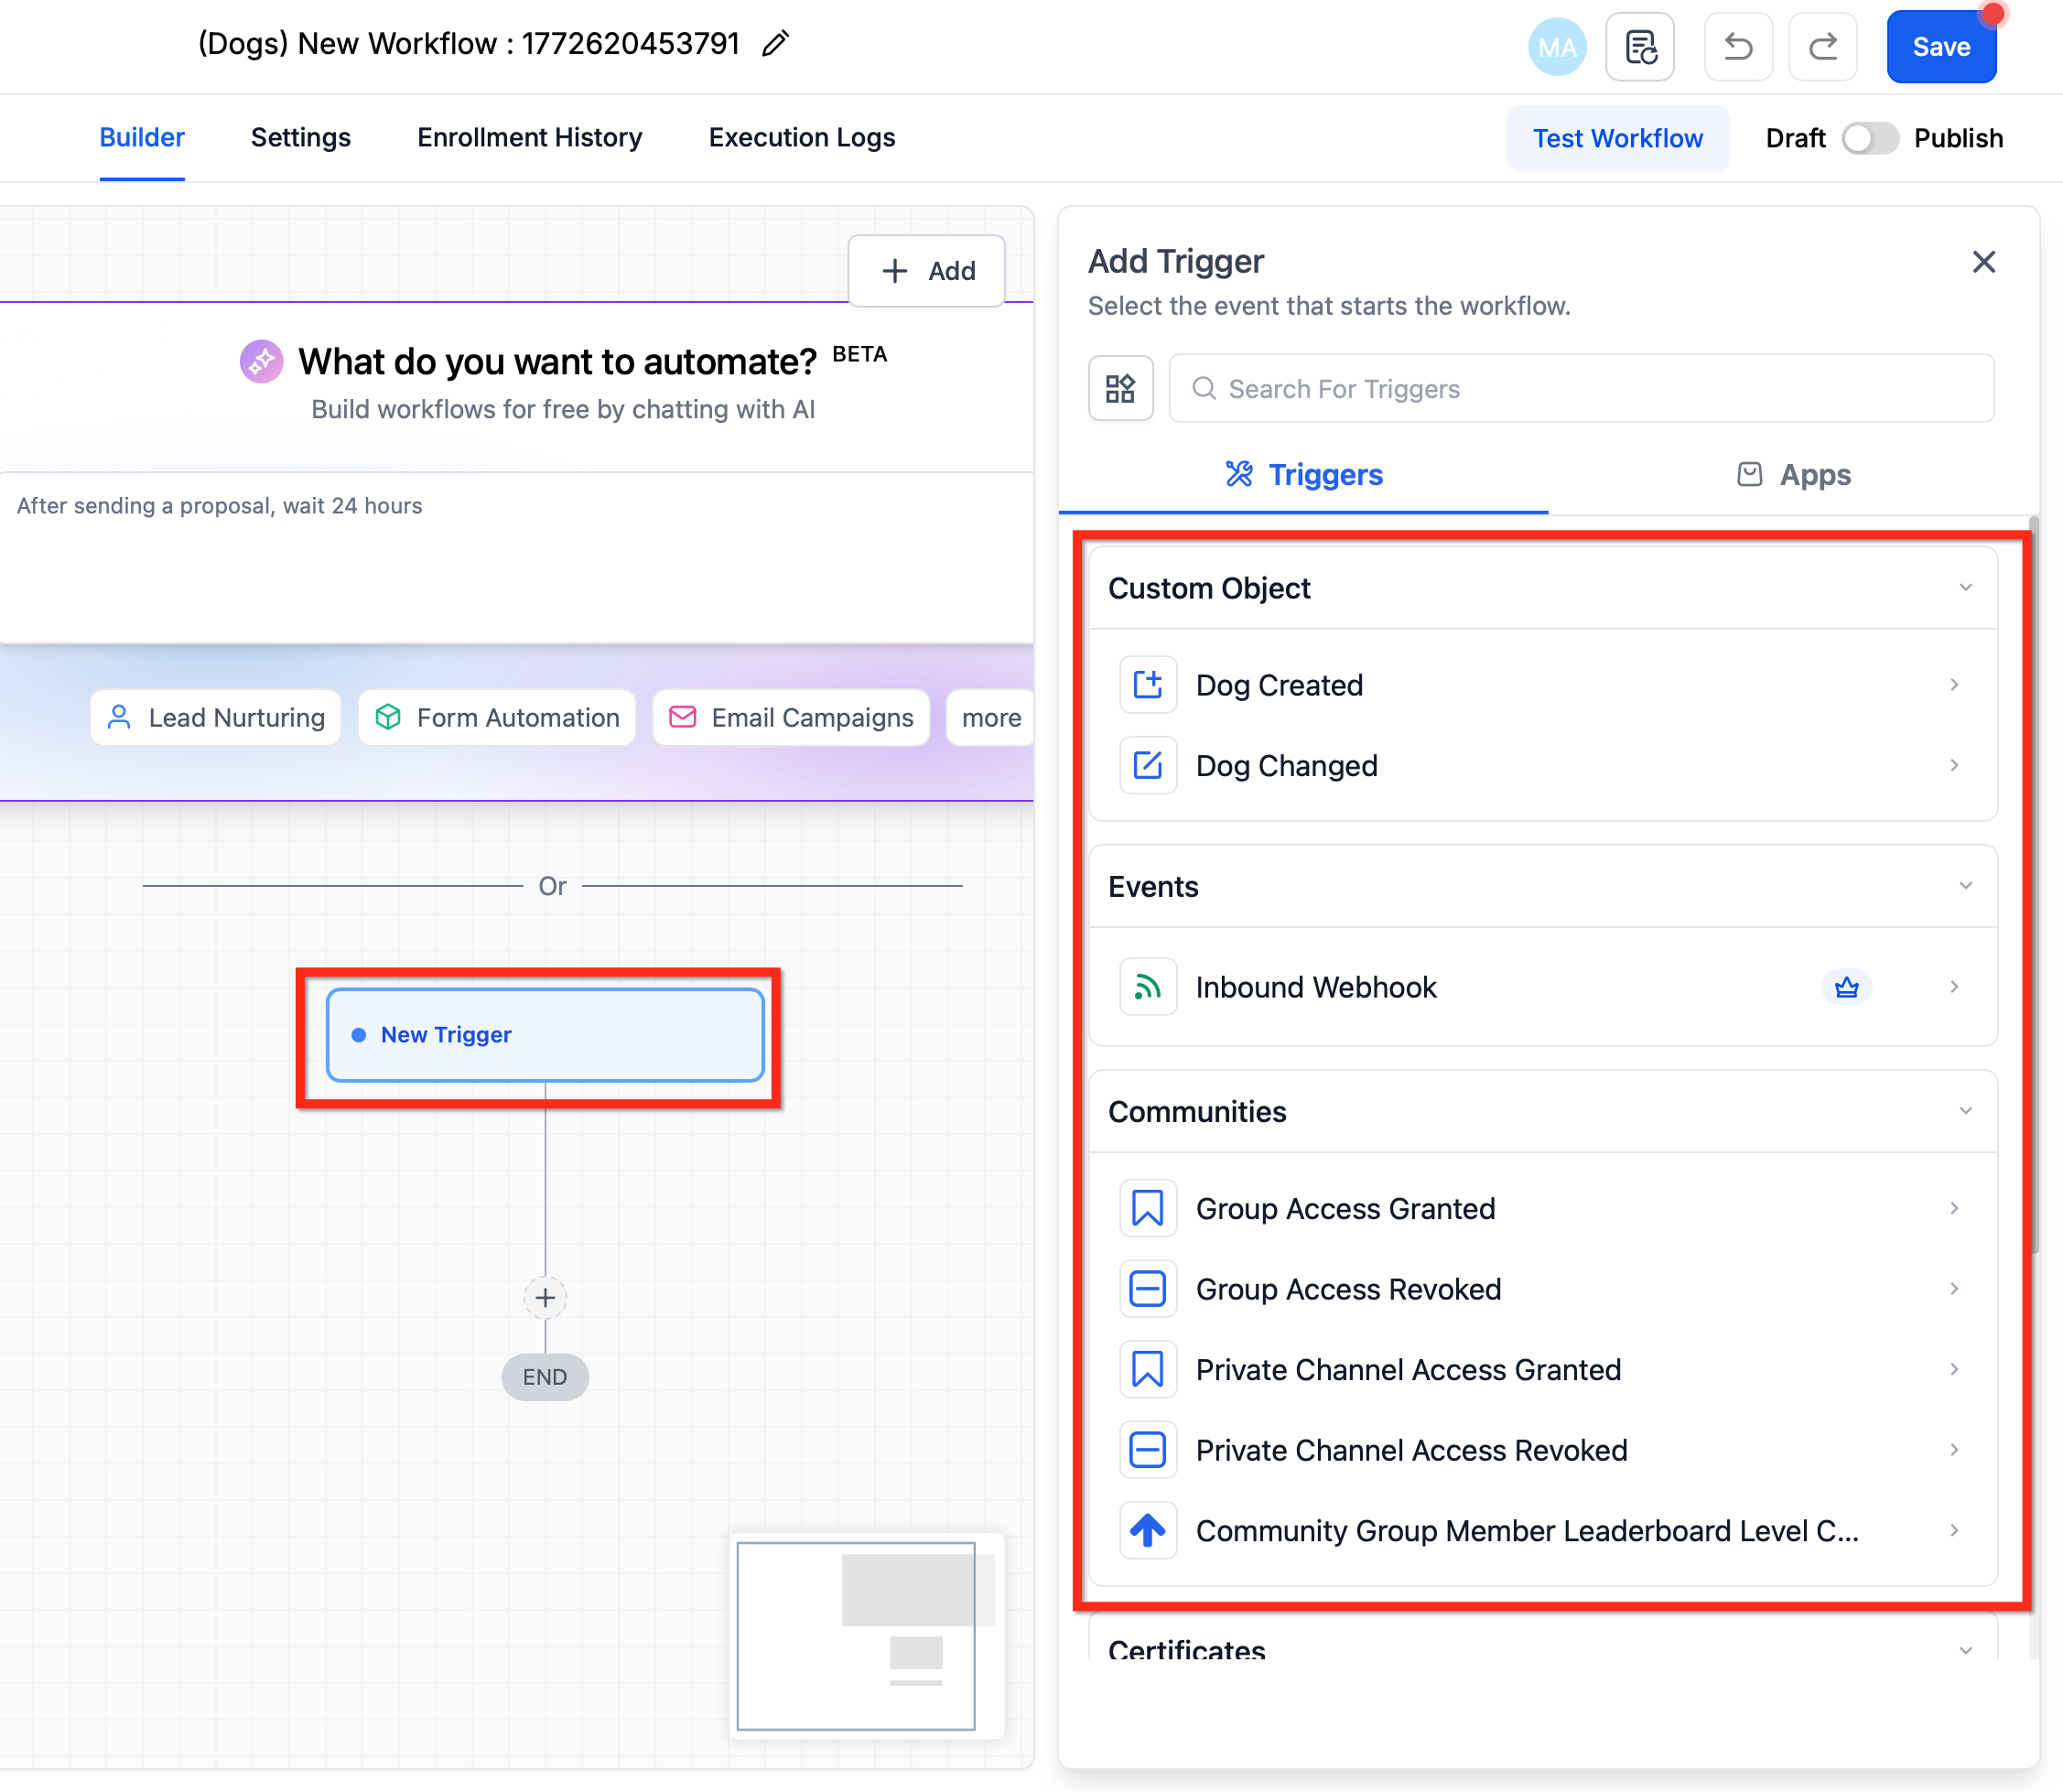Click the Dog Changed edit icon
Viewport: 2063px width, 1792px height.
[x=1147, y=765]
